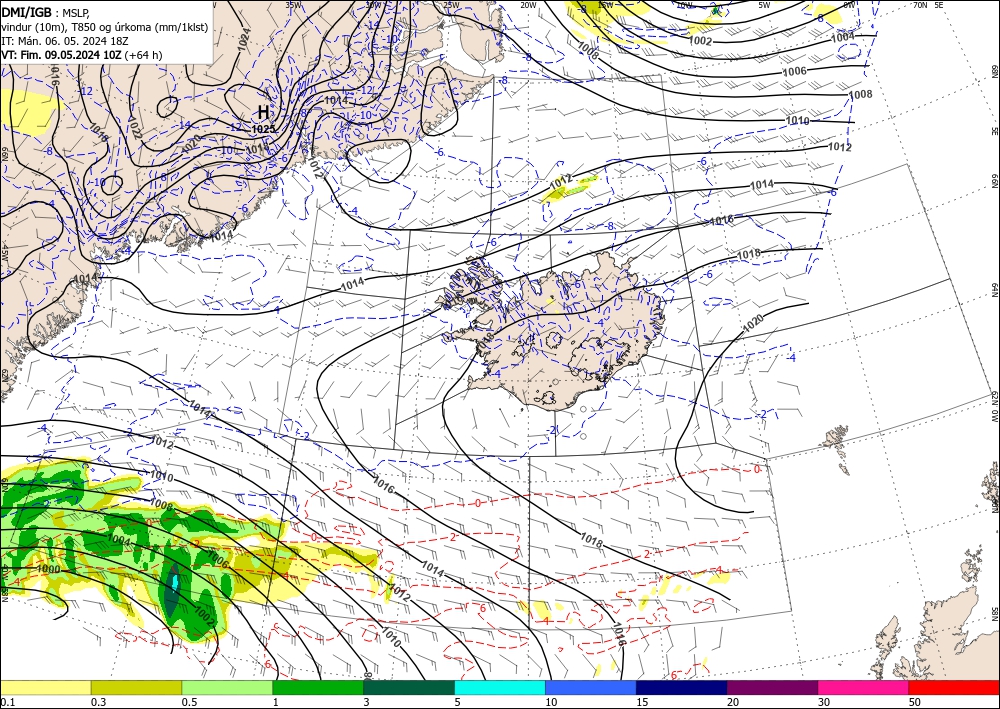Click the yellow 0.1–0.3 legend color segment
1000x709 pixels.
pyautogui.click(x=46, y=687)
